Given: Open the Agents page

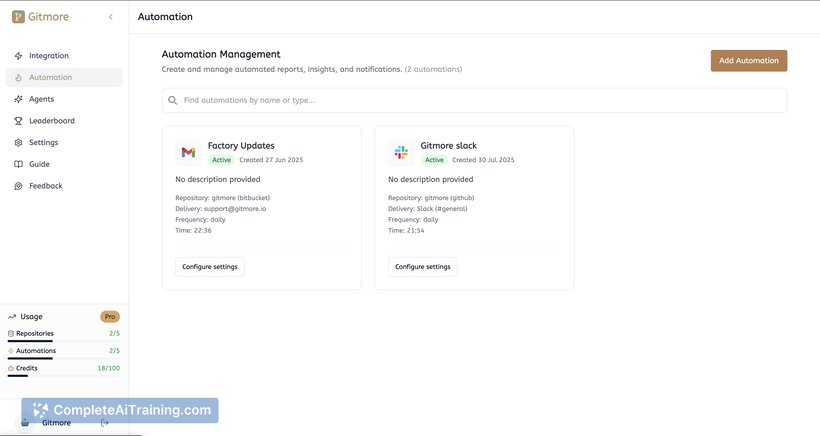Looking at the screenshot, I should pyautogui.click(x=64, y=99).
